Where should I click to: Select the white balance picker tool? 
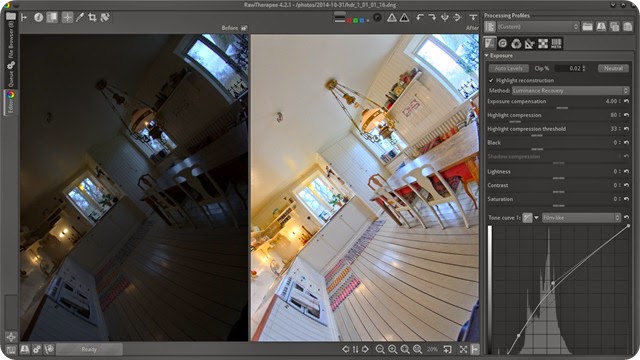[80, 18]
